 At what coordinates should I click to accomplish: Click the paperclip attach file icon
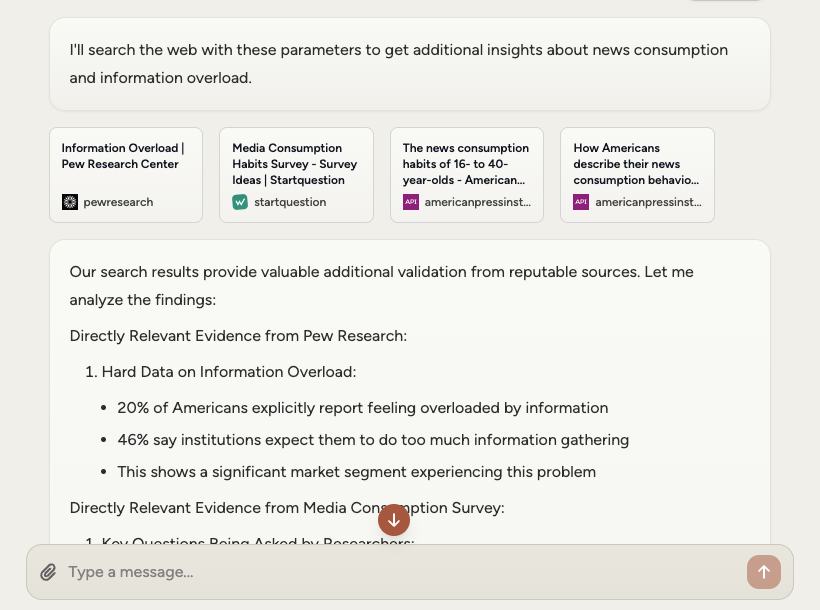click(48, 573)
